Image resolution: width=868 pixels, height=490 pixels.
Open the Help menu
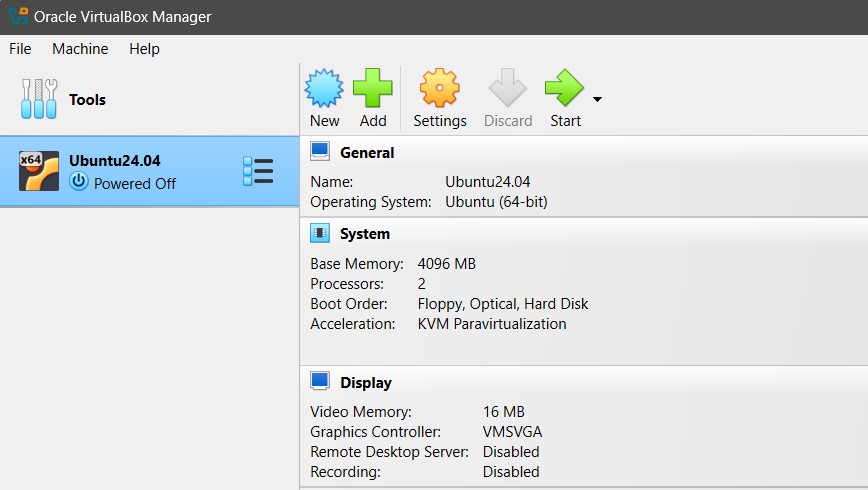pyautogui.click(x=144, y=48)
